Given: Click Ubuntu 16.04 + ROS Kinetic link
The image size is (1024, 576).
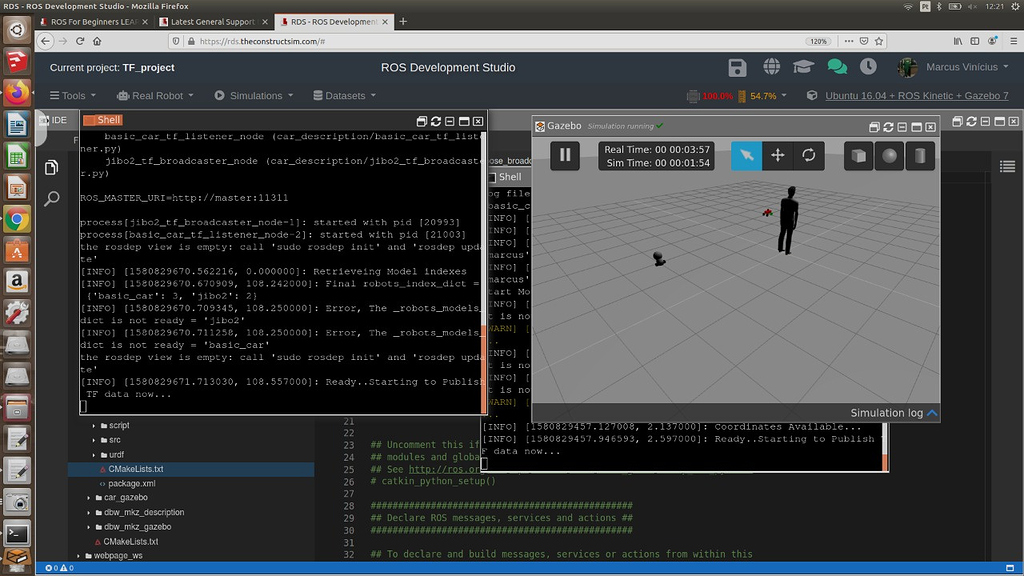Looking at the screenshot, I should 916,95.
